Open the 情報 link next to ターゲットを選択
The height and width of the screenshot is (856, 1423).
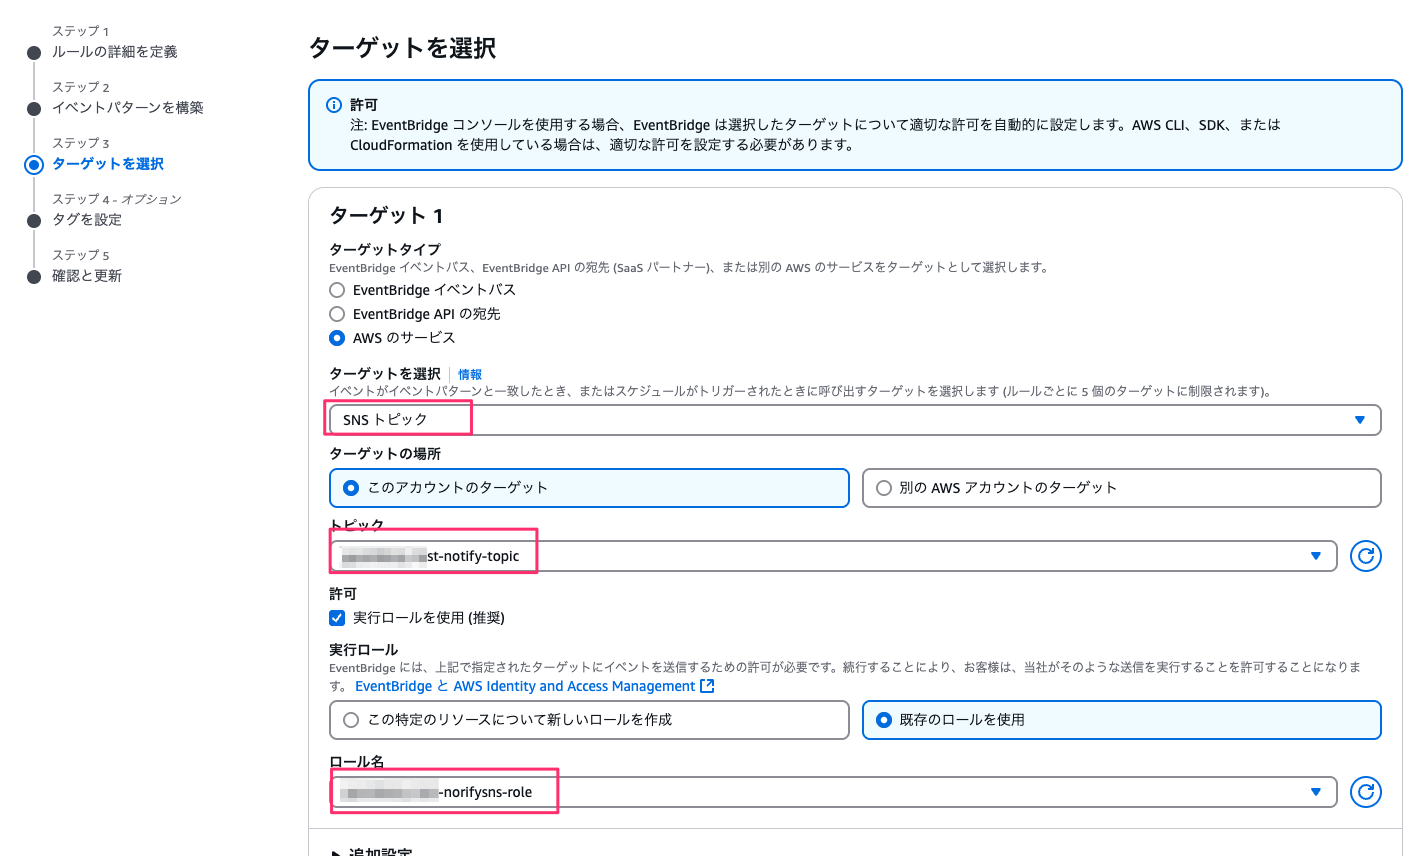pos(470,374)
